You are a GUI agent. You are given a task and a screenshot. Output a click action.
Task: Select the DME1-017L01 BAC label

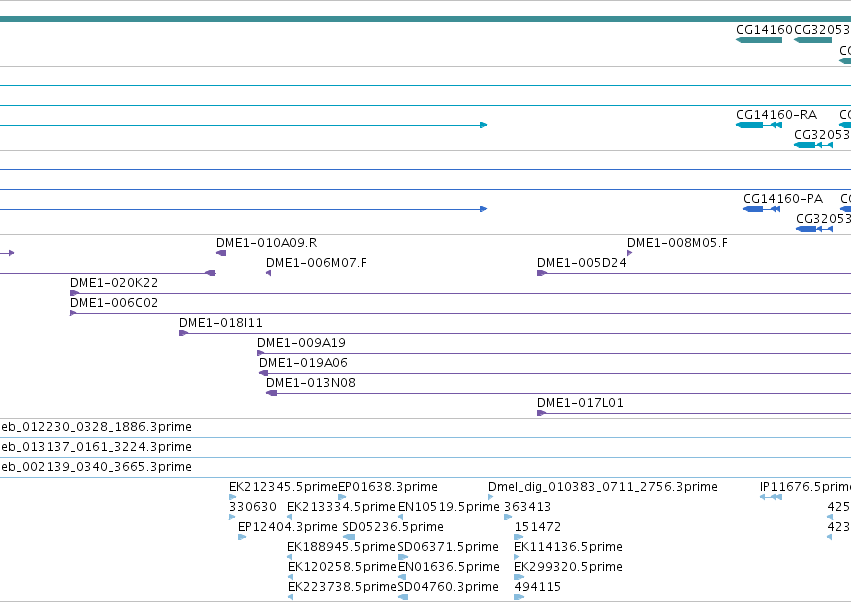tap(580, 403)
